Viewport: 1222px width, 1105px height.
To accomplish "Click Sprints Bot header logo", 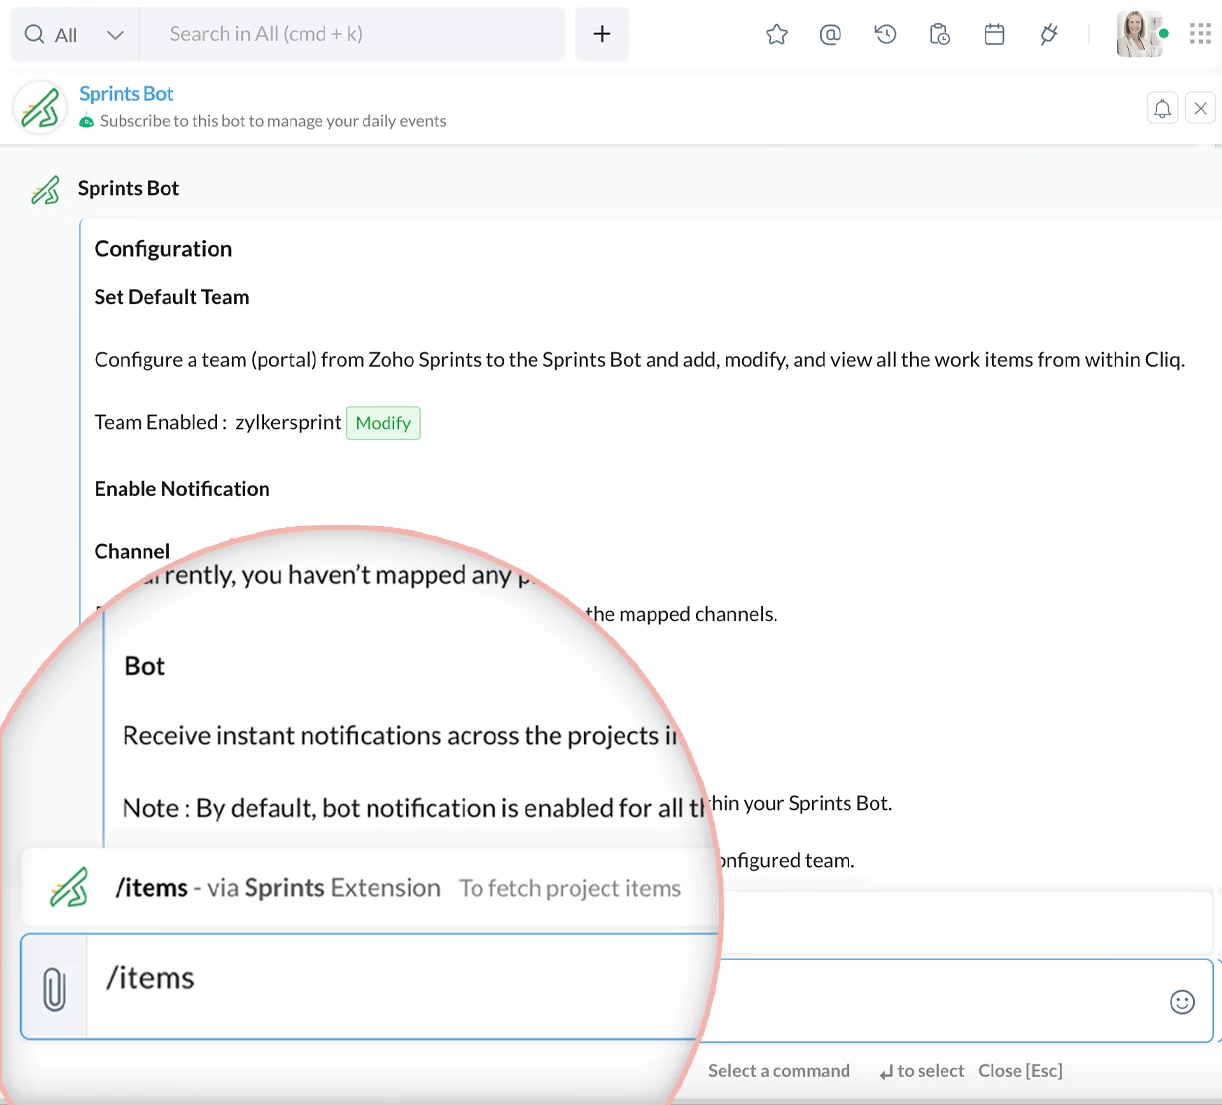I will 40,107.
